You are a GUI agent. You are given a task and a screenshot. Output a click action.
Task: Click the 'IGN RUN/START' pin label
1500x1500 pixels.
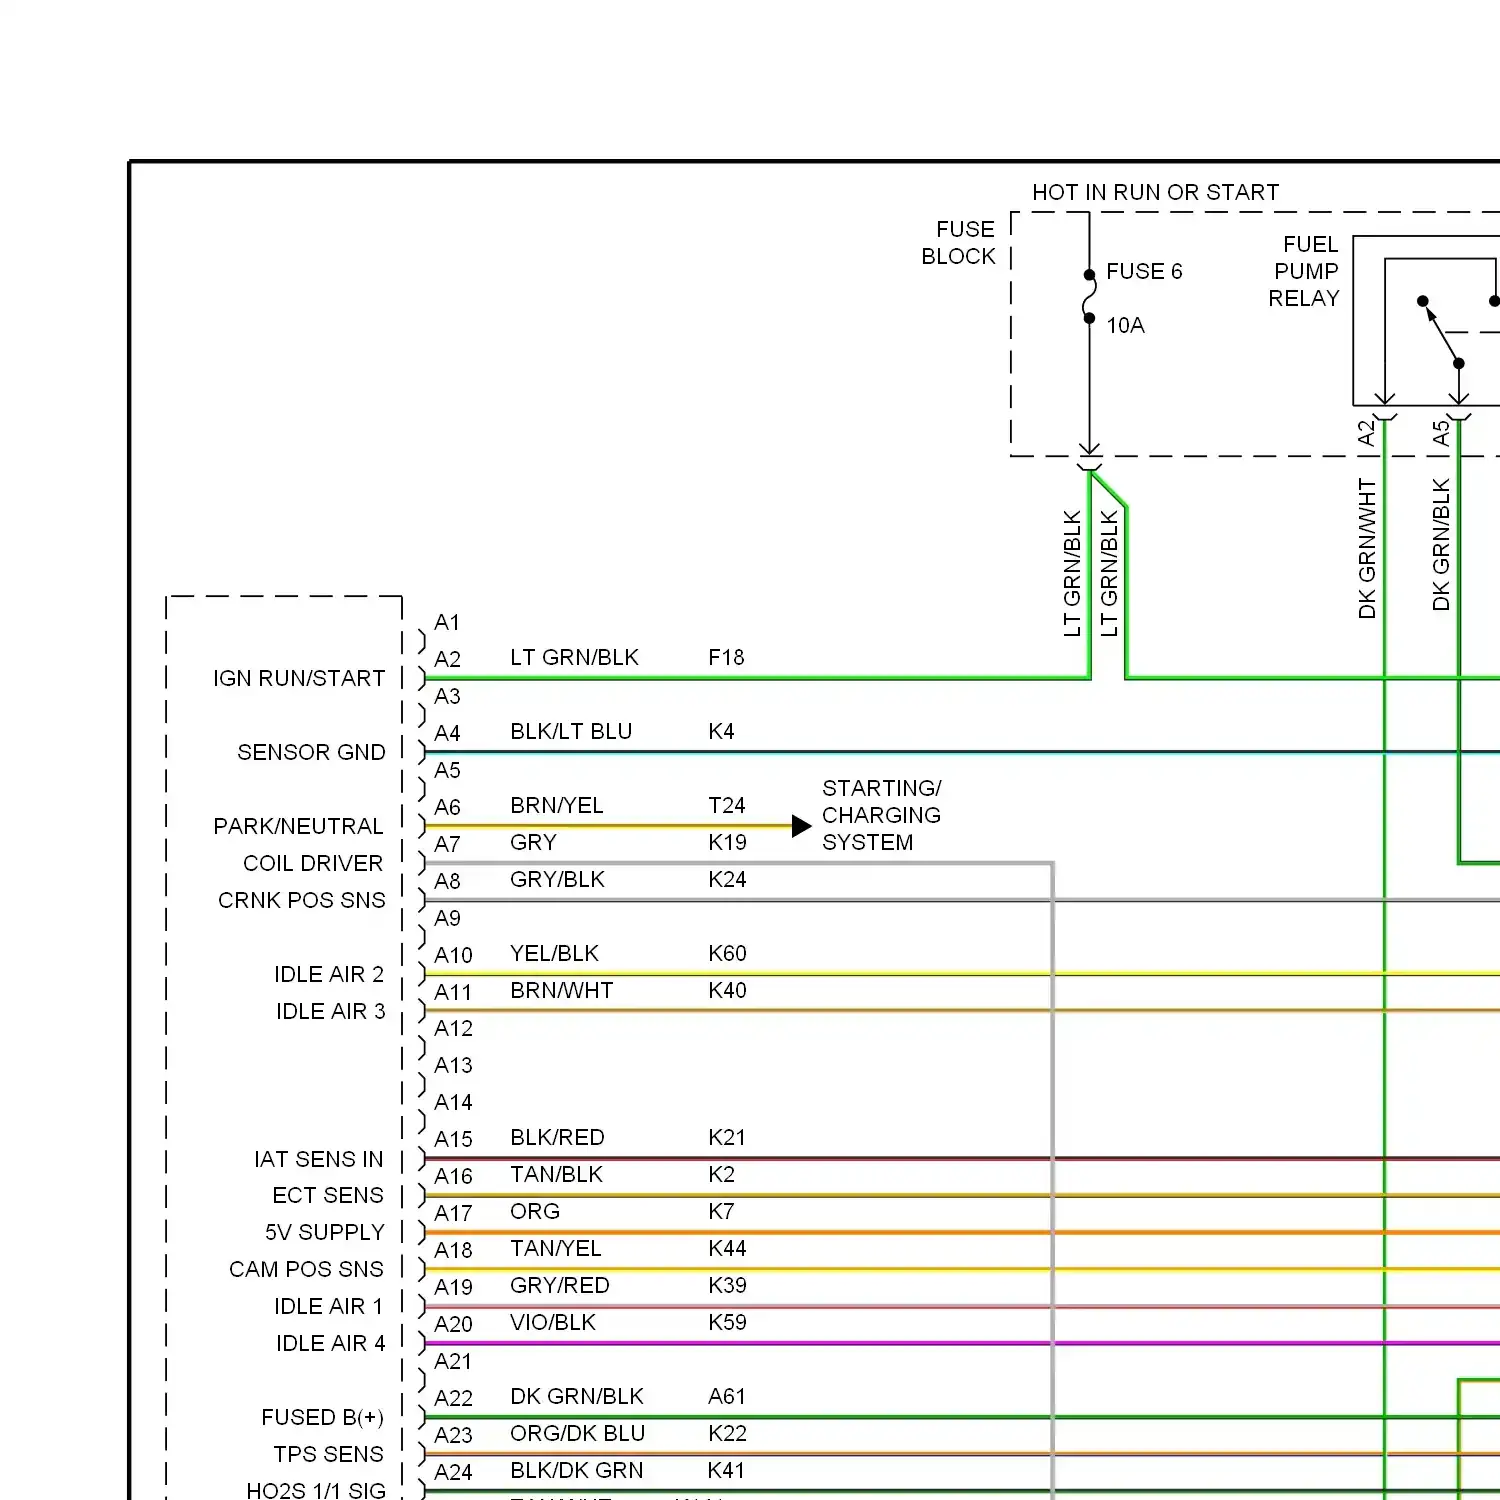(299, 678)
